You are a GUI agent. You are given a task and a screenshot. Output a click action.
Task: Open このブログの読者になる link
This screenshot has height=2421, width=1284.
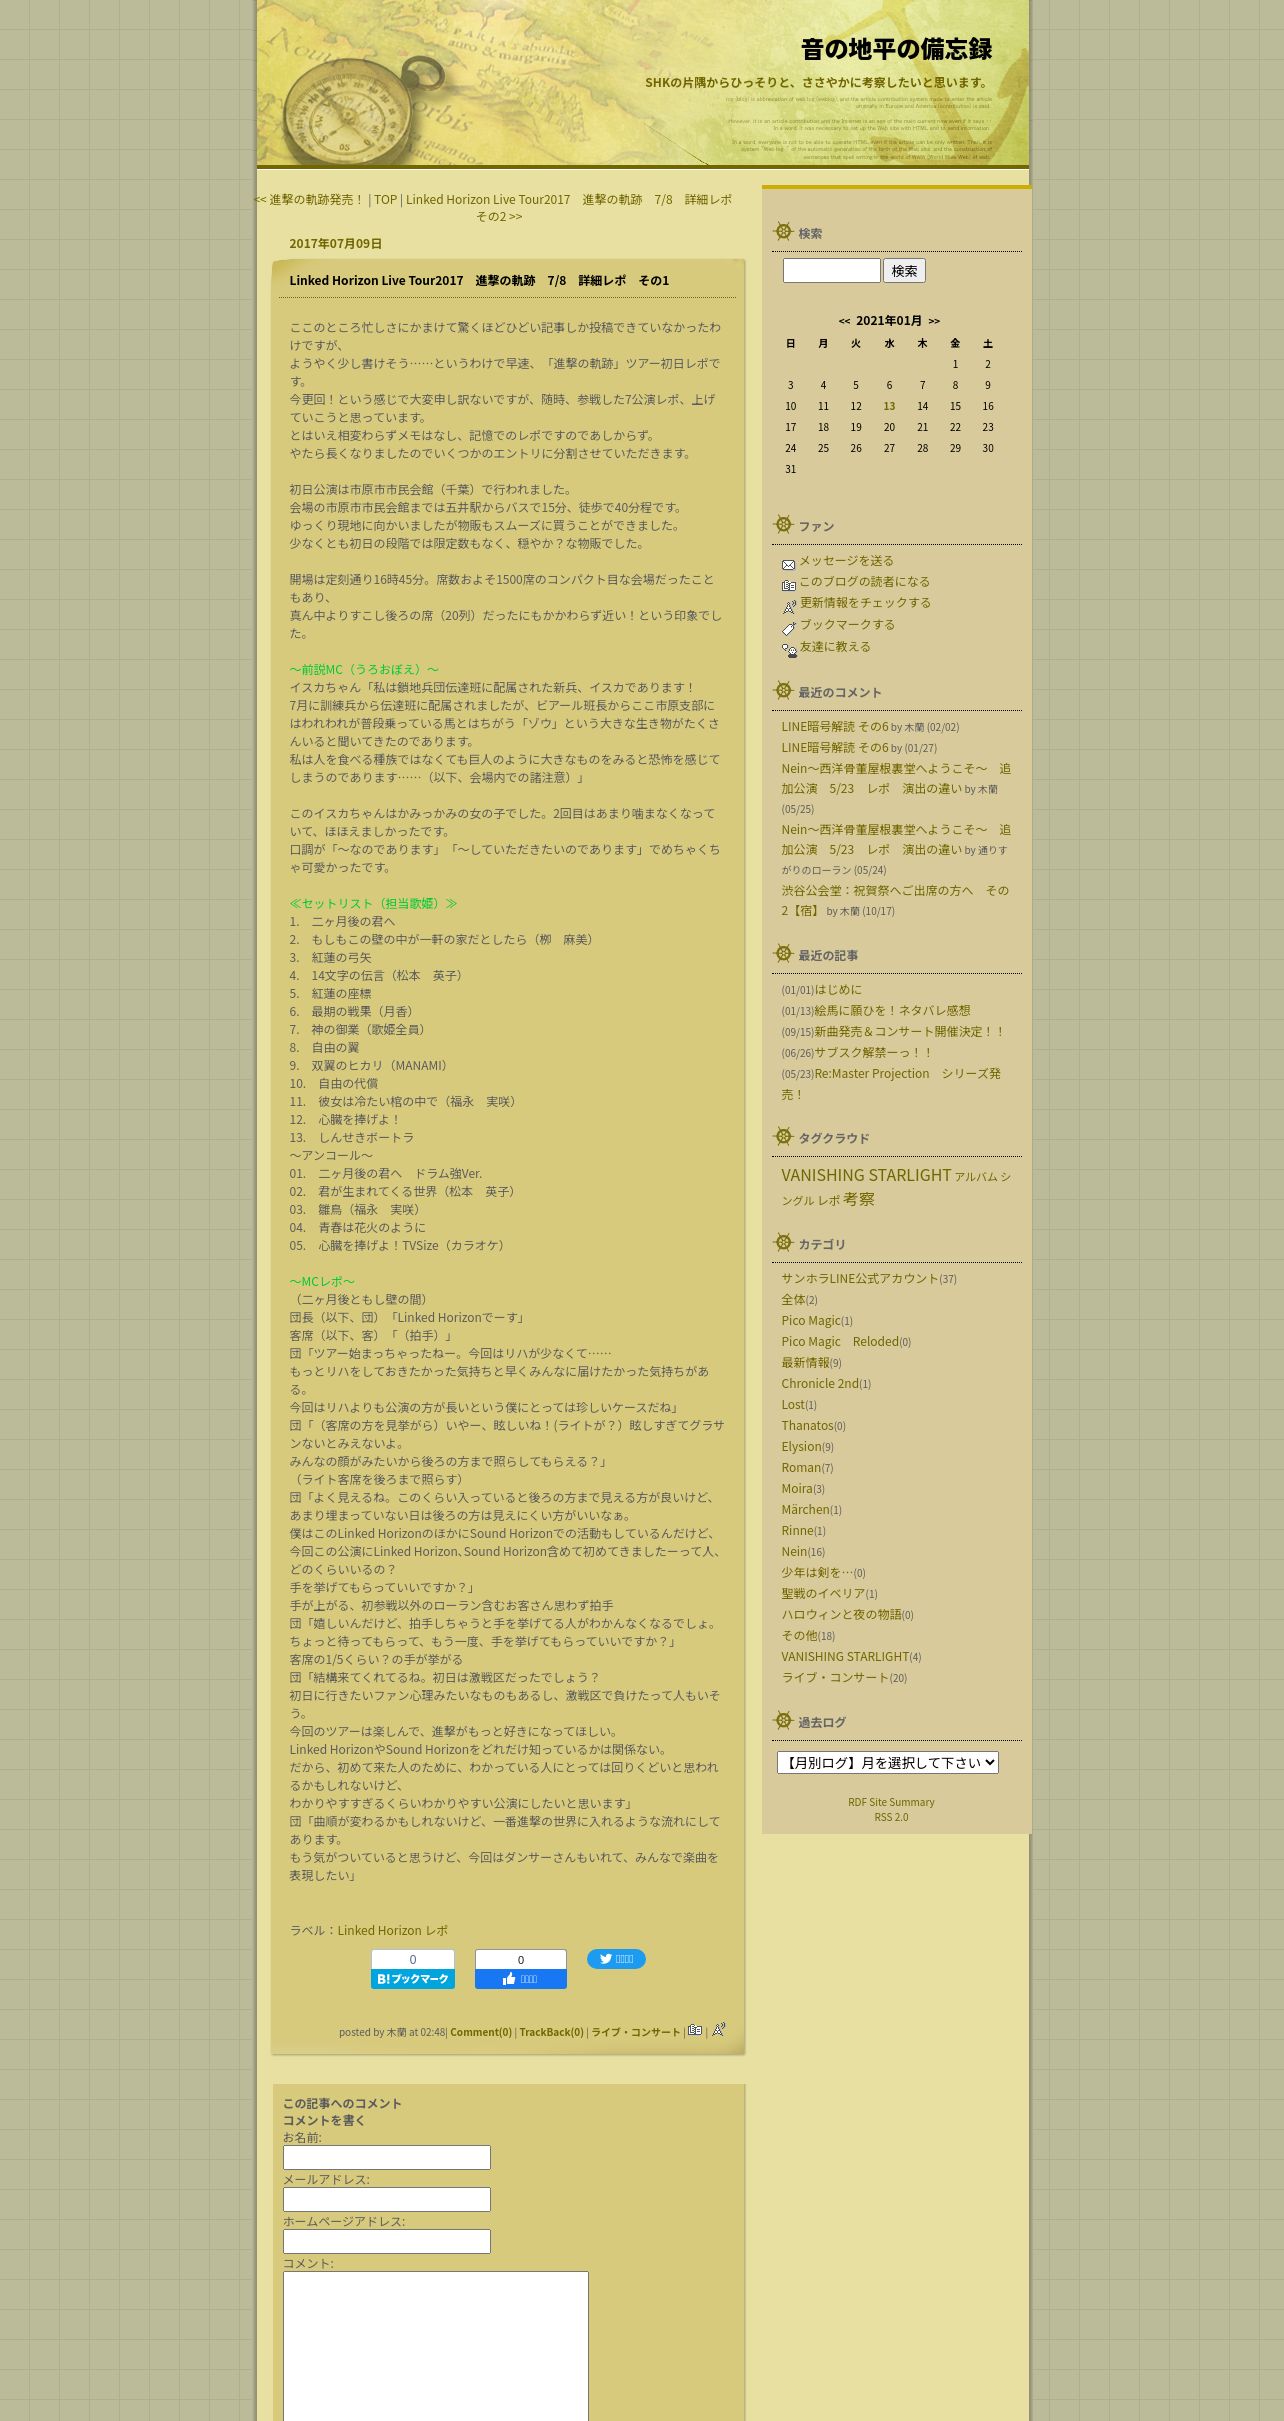(x=864, y=582)
